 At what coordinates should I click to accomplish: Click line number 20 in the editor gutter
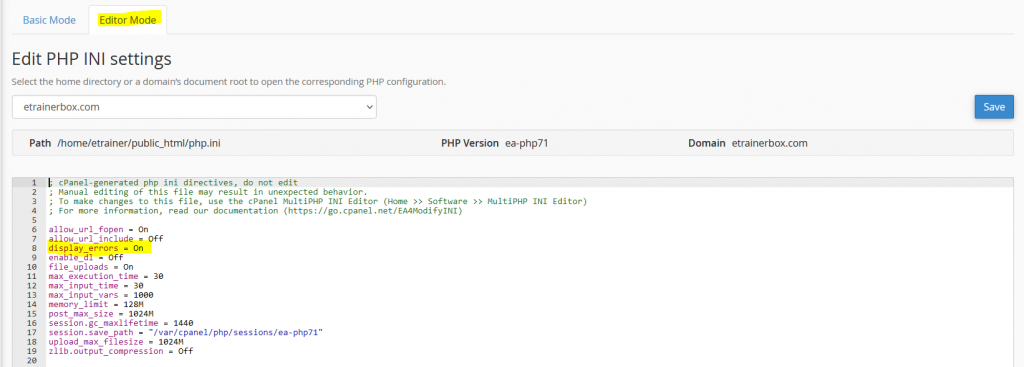pos(31,360)
